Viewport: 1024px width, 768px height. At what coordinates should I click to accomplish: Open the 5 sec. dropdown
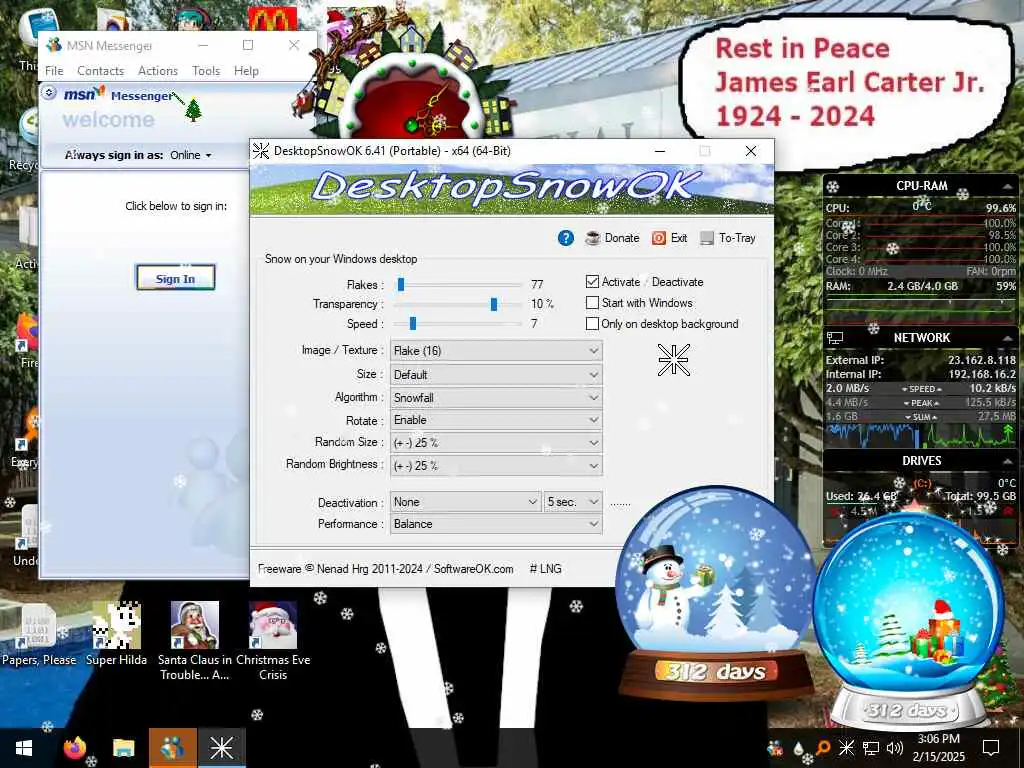573,502
